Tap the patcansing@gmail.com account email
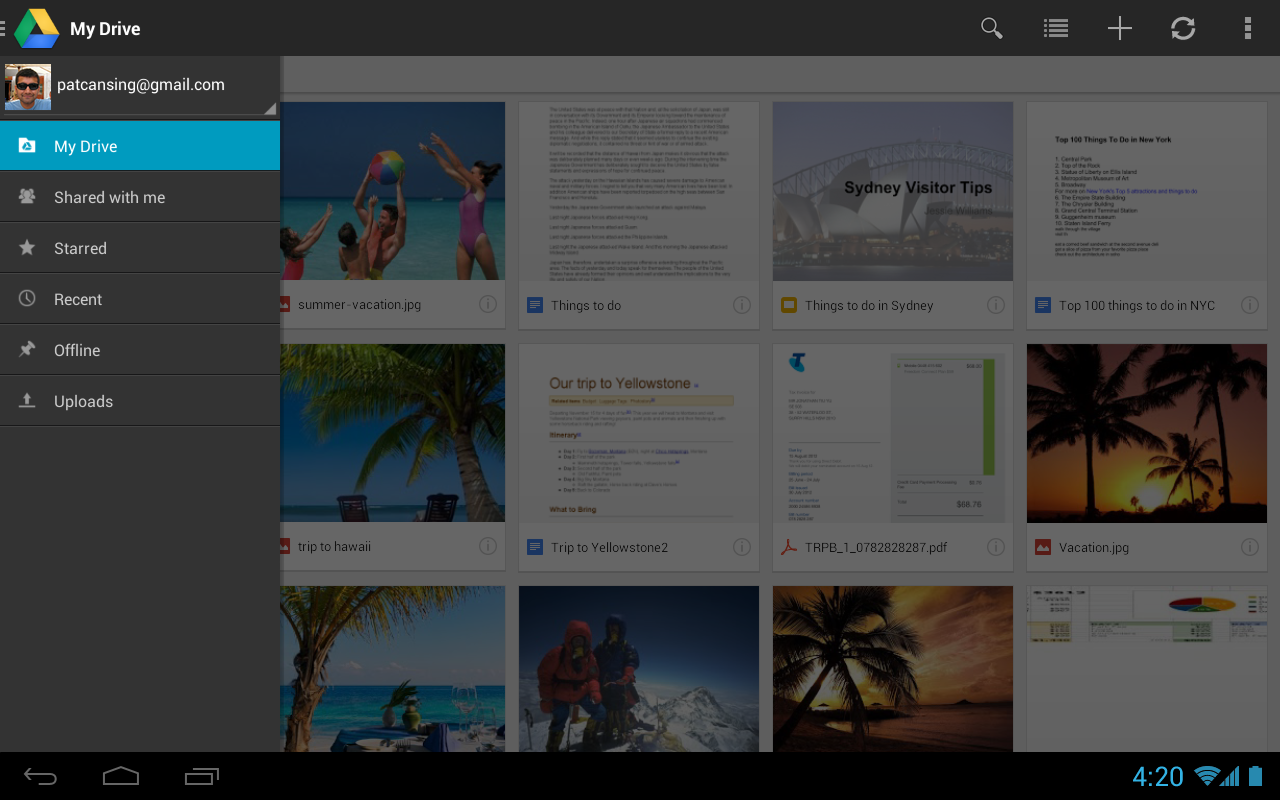Image resolution: width=1280 pixels, height=800 pixels. pos(141,84)
